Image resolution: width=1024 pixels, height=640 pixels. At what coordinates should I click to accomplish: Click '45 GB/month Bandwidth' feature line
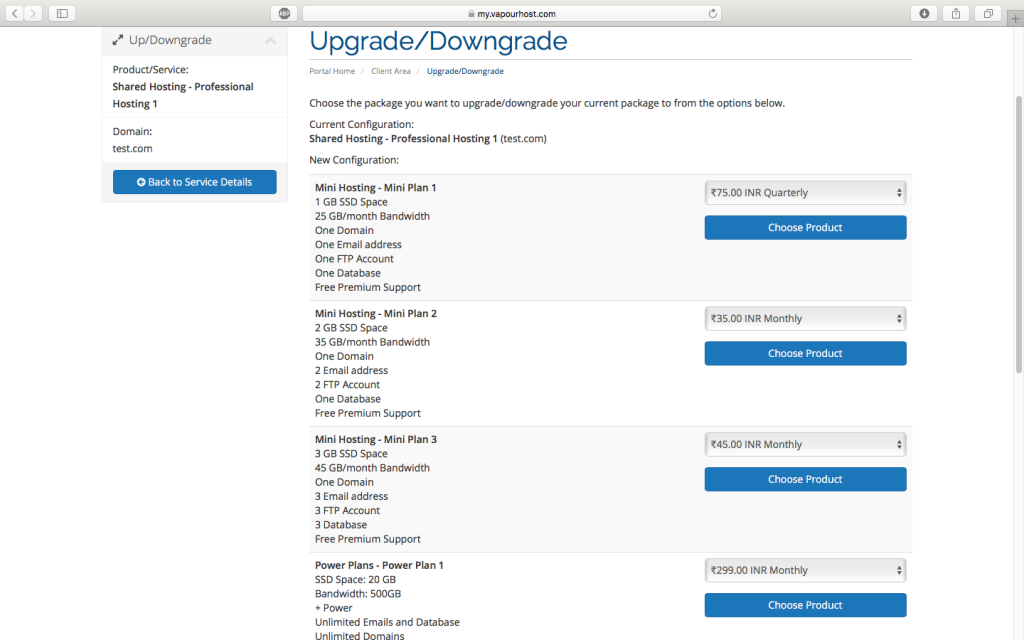click(x=372, y=468)
